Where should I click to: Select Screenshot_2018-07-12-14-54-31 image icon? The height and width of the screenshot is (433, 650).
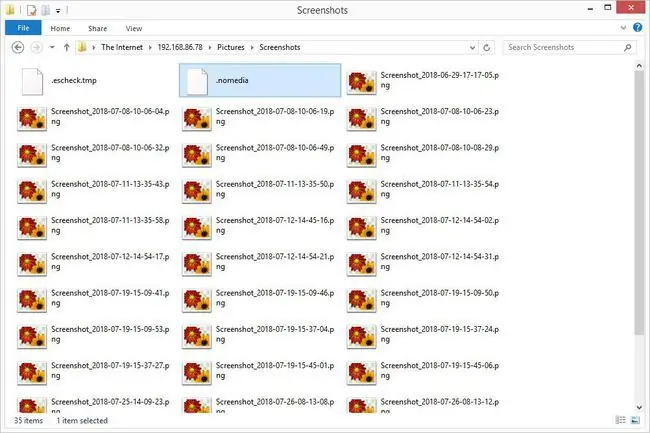click(x=362, y=264)
